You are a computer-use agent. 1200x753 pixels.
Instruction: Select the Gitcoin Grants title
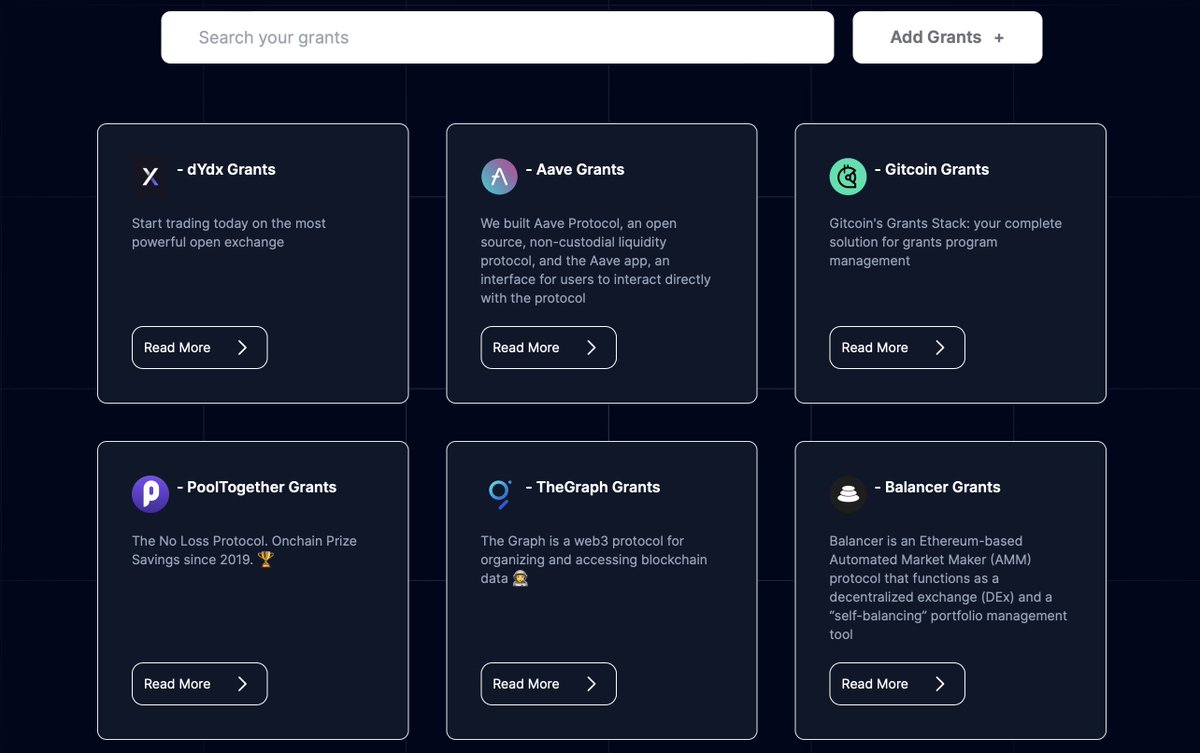point(931,170)
